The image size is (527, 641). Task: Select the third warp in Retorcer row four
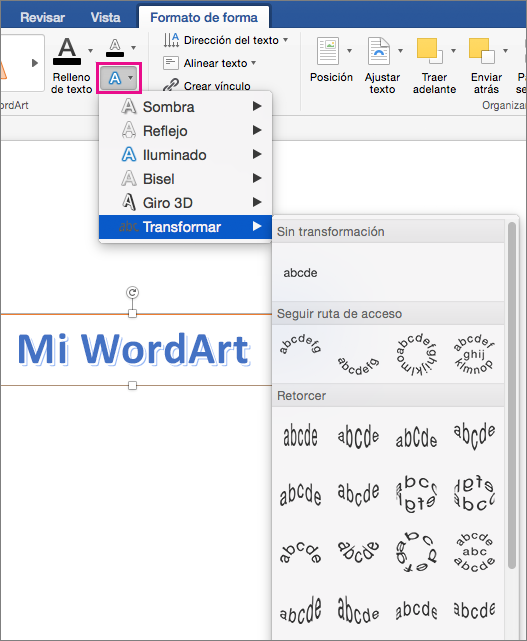tap(416, 610)
